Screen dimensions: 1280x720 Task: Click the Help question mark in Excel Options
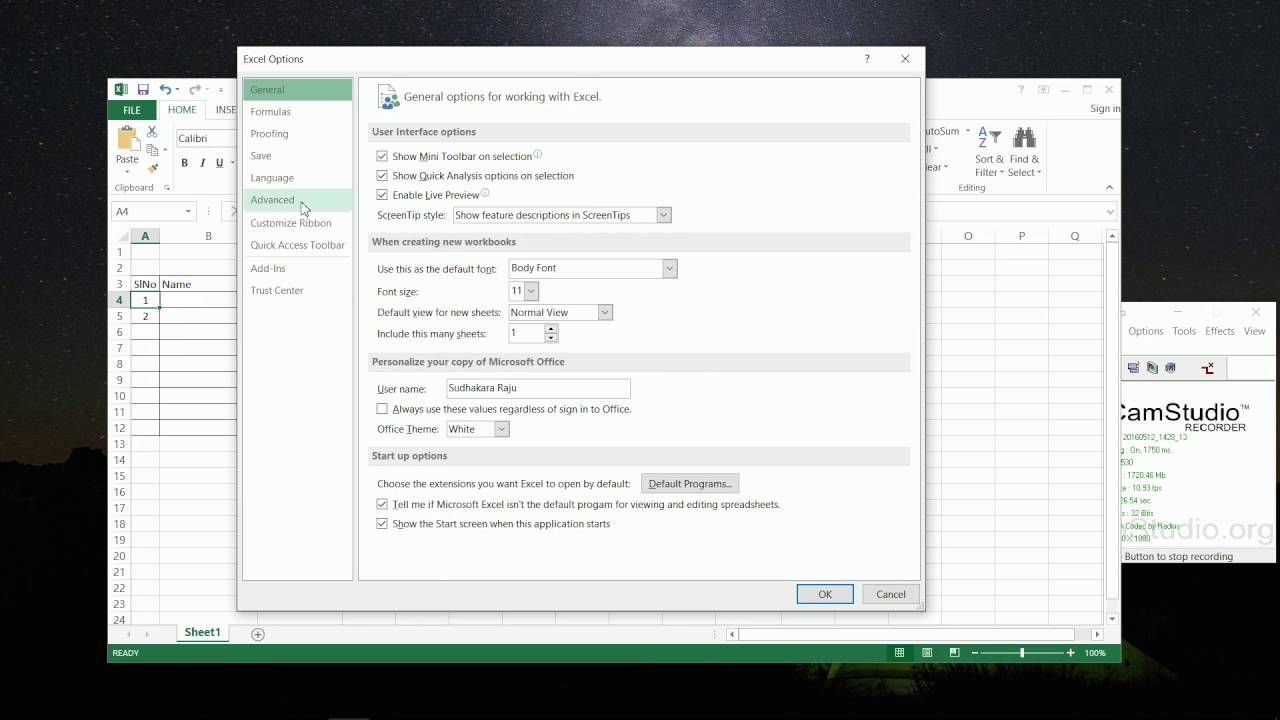pyautogui.click(x=867, y=59)
